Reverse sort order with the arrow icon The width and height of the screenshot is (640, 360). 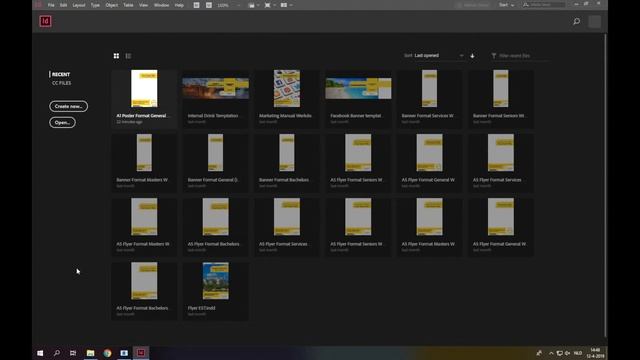(x=472, y=56)
